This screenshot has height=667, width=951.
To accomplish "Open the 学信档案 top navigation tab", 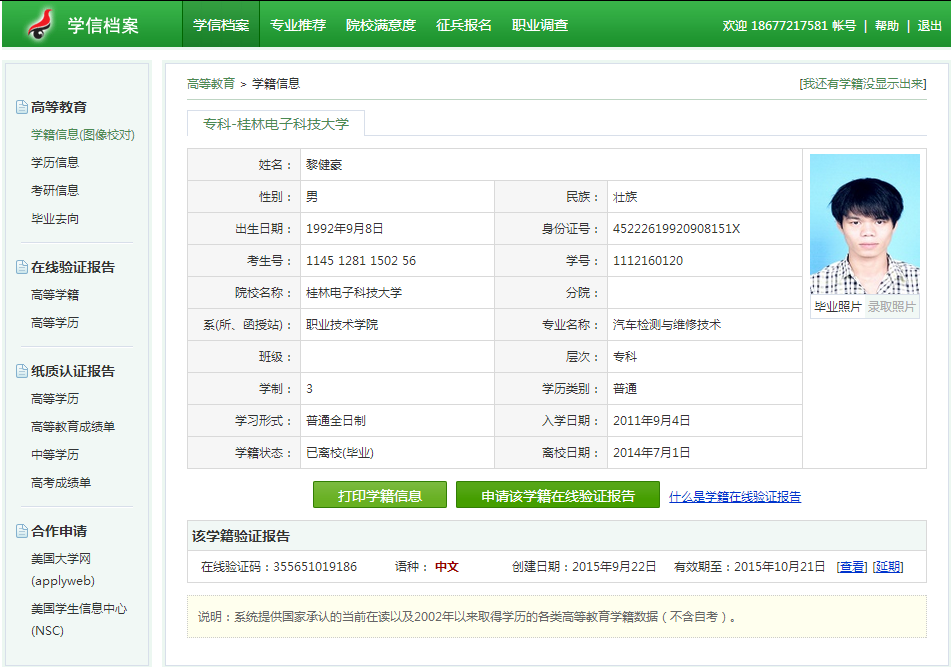I will 221,25.
